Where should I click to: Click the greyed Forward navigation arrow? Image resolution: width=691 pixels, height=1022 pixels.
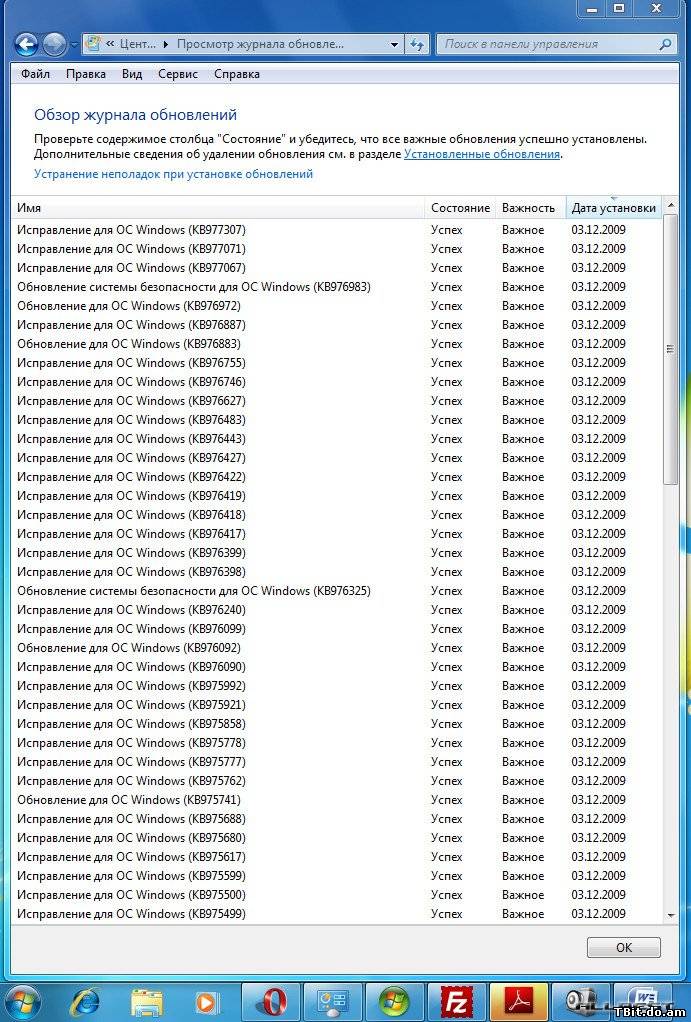pos(54,44)
